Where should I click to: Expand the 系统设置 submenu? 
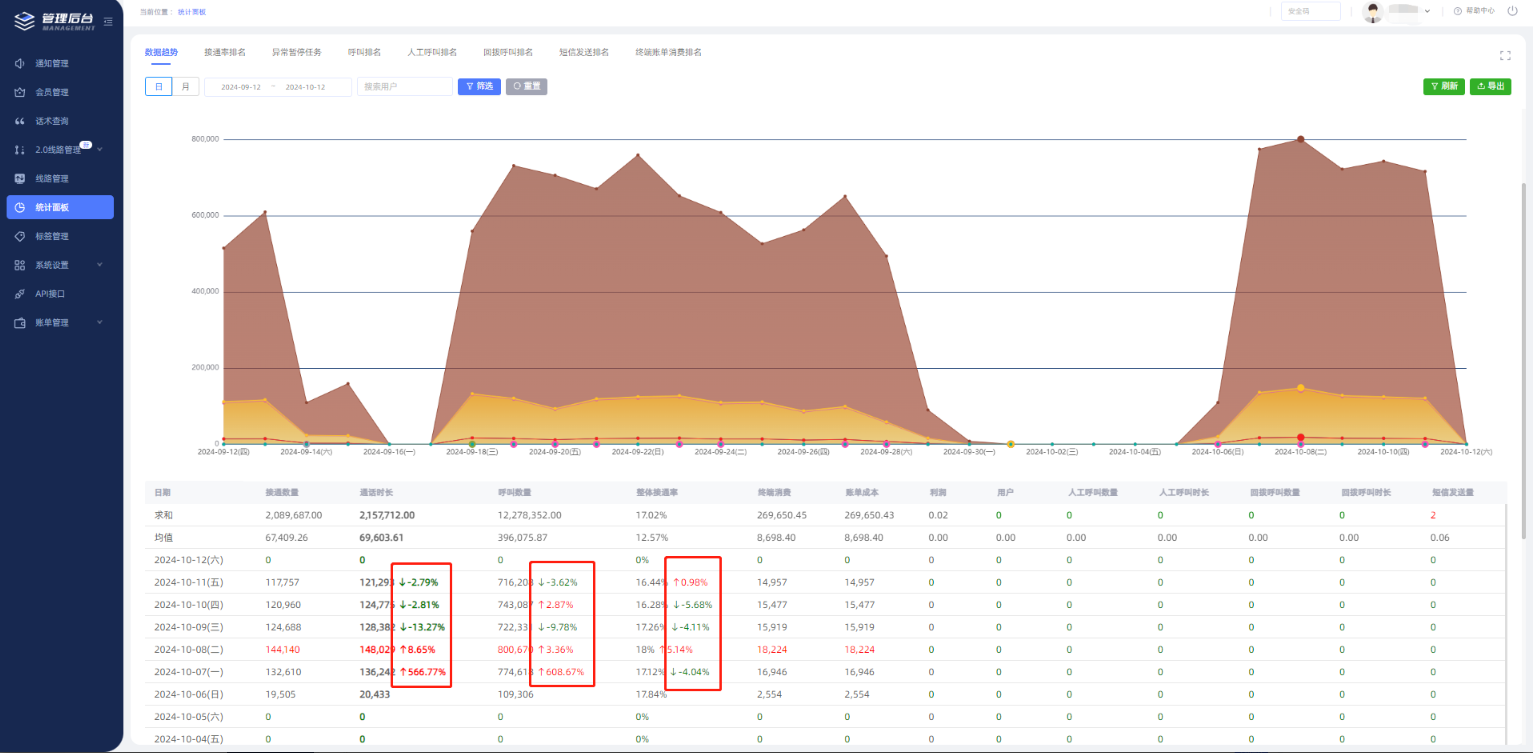coord(100,265)
